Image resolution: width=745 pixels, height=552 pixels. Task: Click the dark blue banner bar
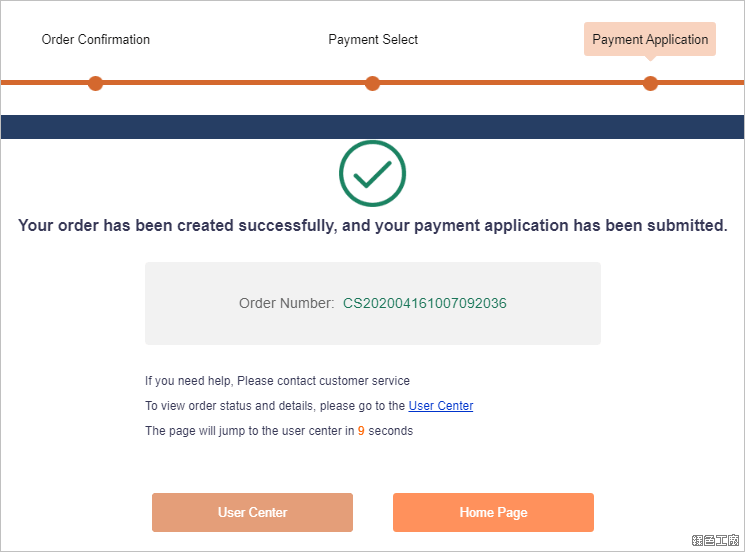click(x=372, y=127)
